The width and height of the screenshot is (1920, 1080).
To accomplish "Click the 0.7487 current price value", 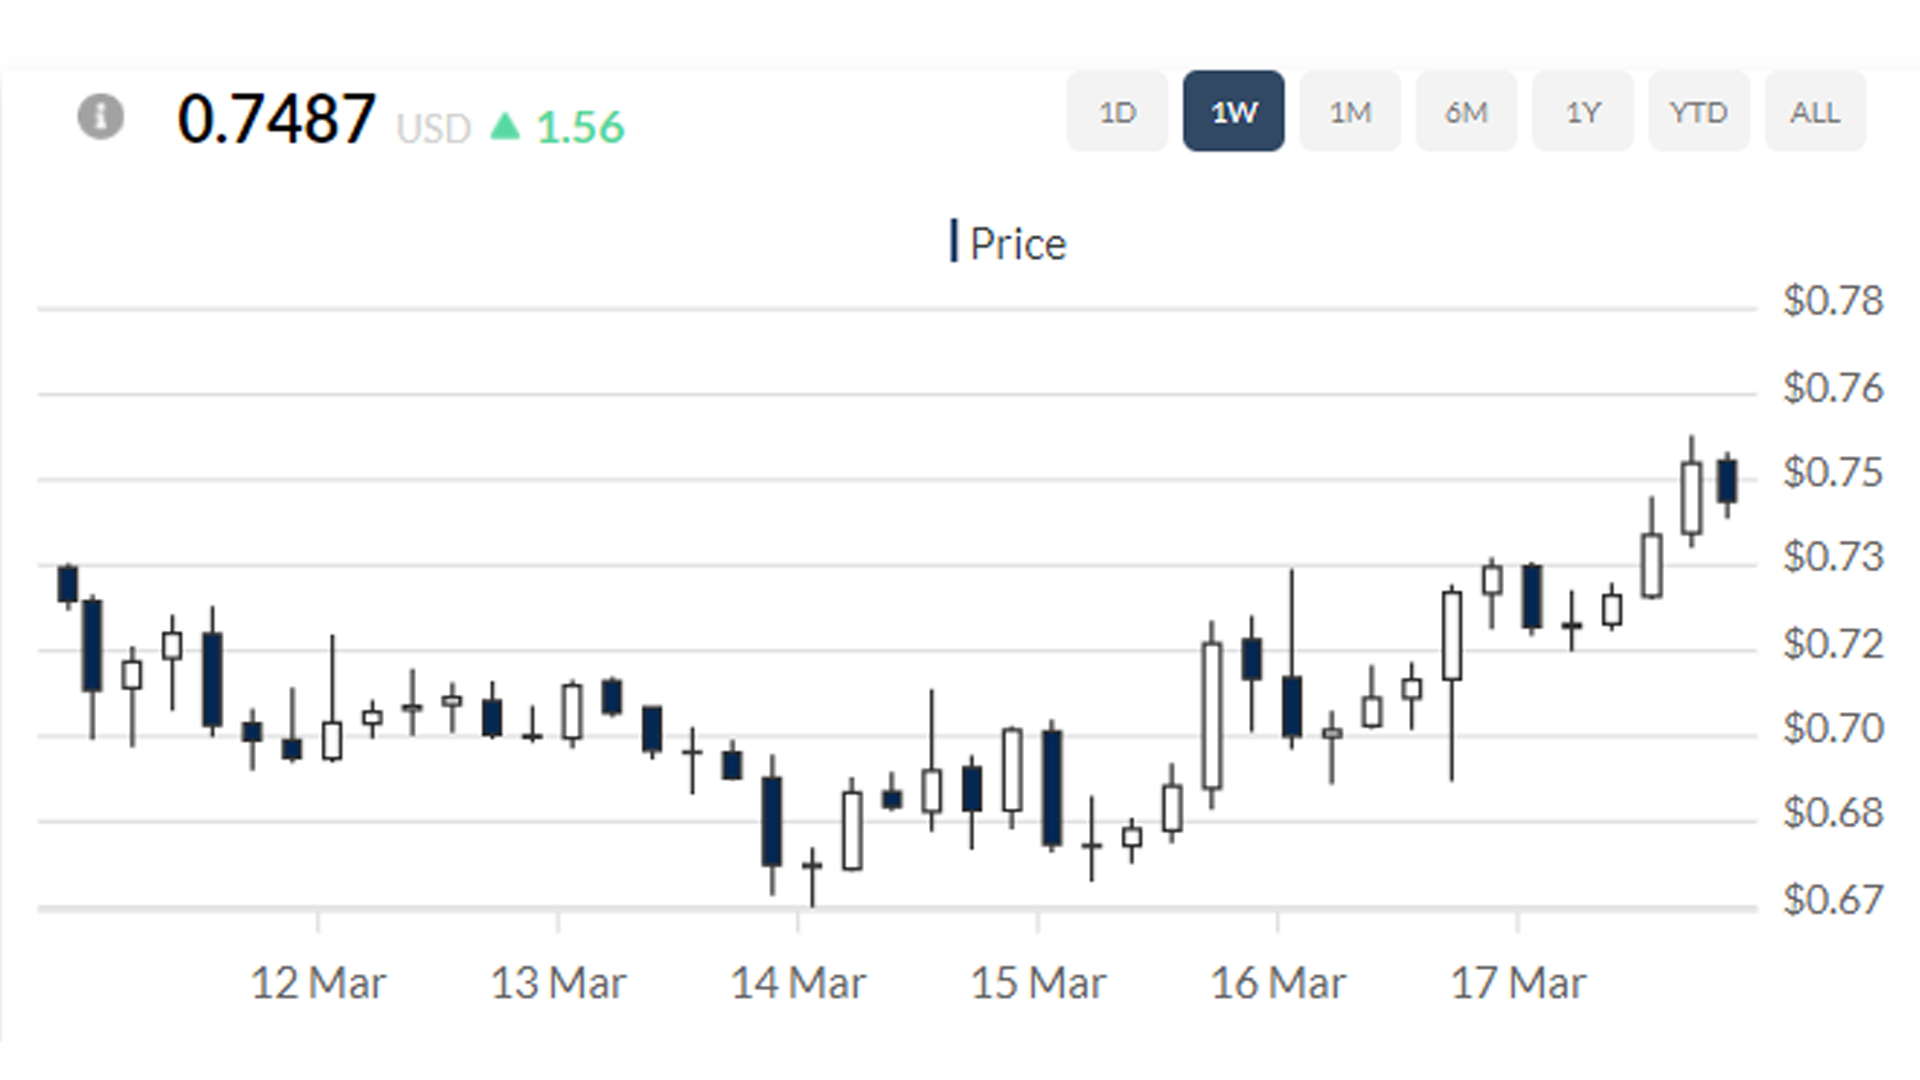I will click(x=276, y=119).
